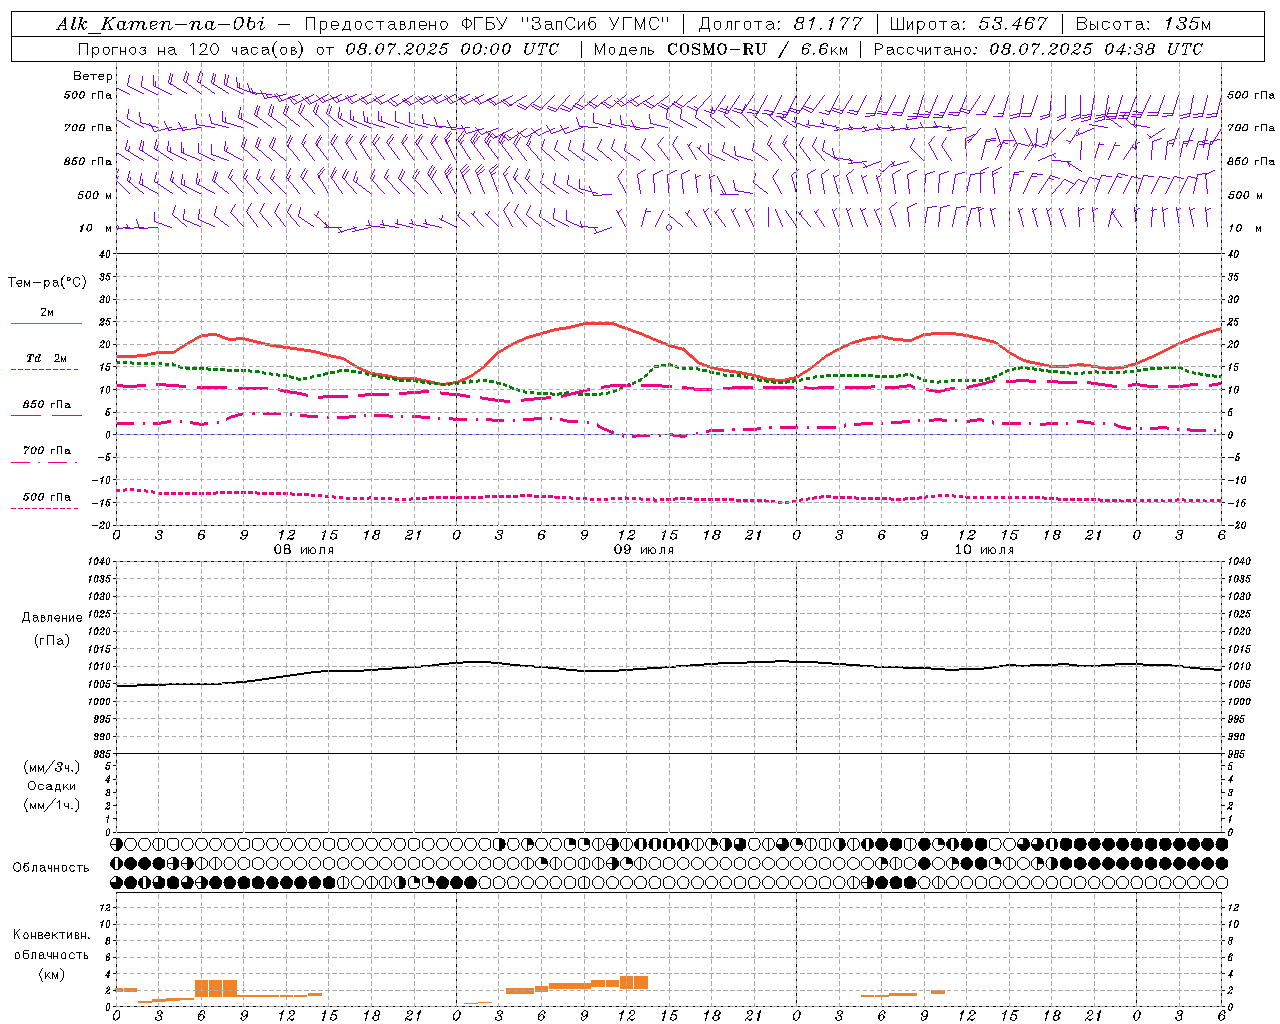Click the Тем-ра(°C) panel label
1280x1024 pixels.
pos(47,283)
